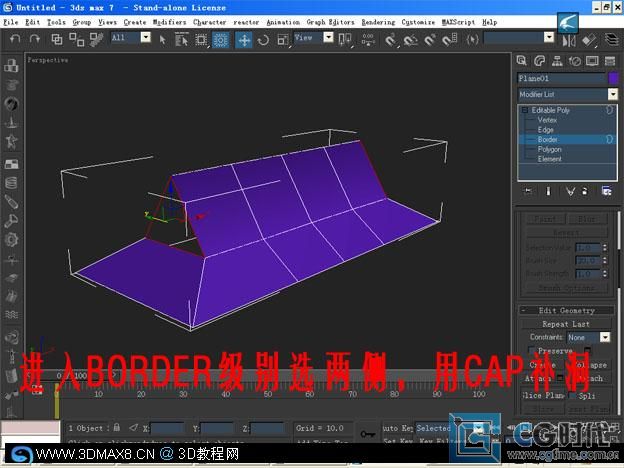Click the Rectangular Selection Region icon
Screen dimensions: 624x468
[x=201, y=39]
